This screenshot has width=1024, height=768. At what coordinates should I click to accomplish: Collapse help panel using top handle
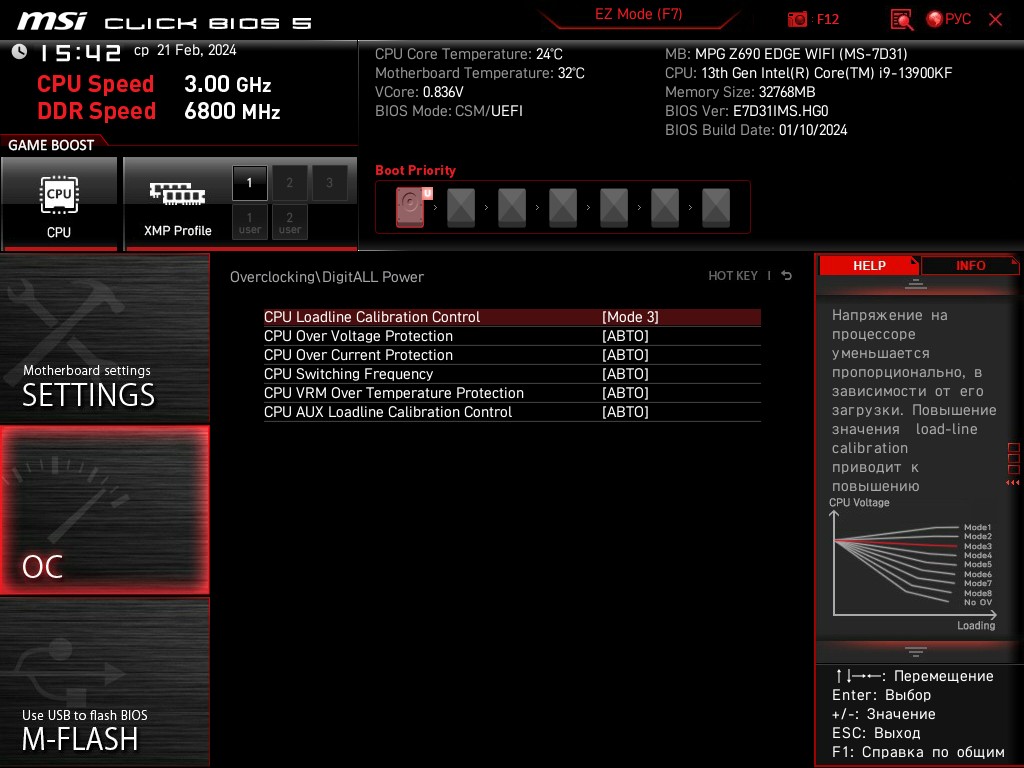[916, 284]
